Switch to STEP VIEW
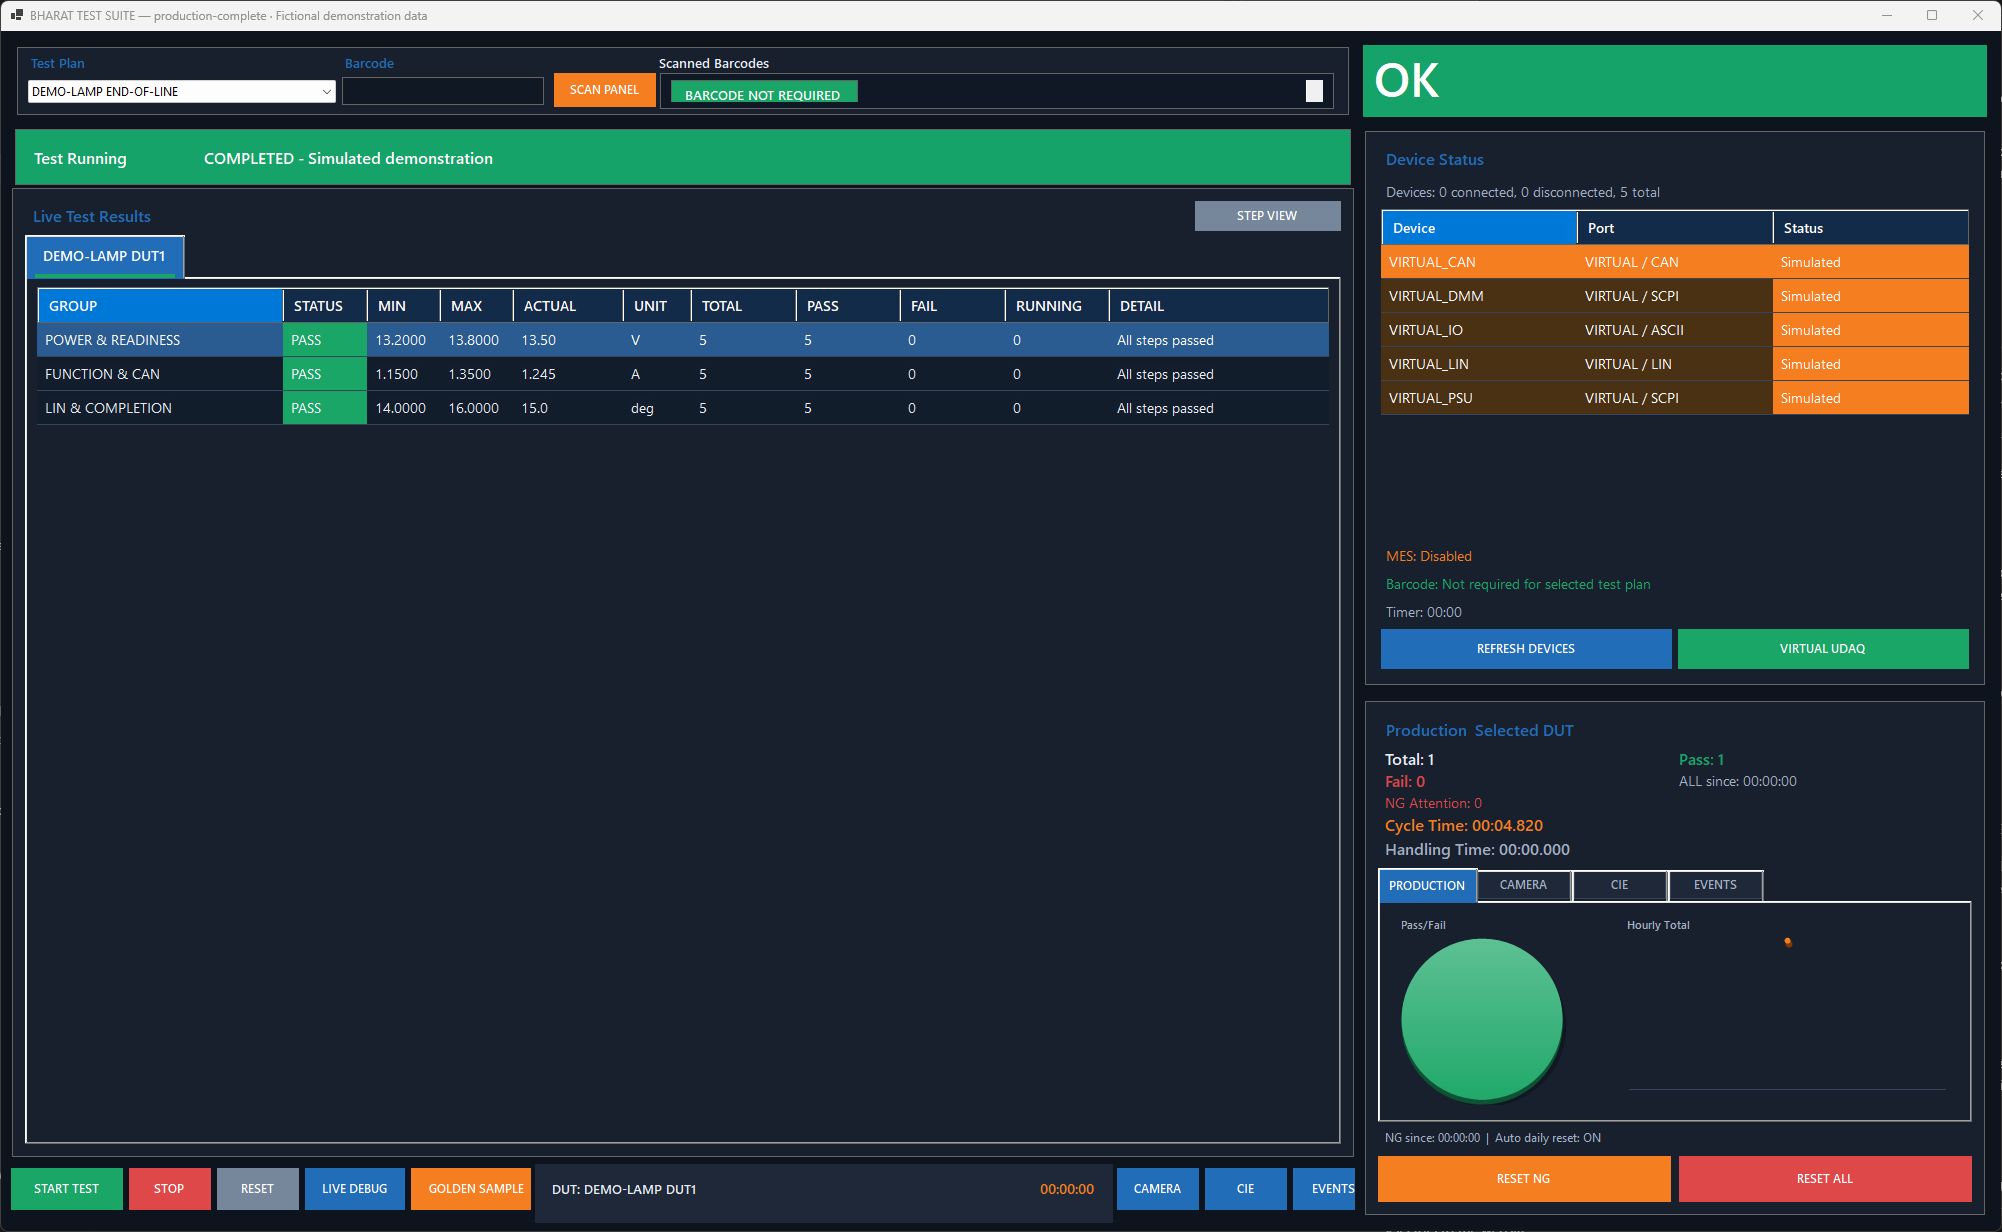The width and height of the screenshot is (2002, 1232). [1267, 216]
